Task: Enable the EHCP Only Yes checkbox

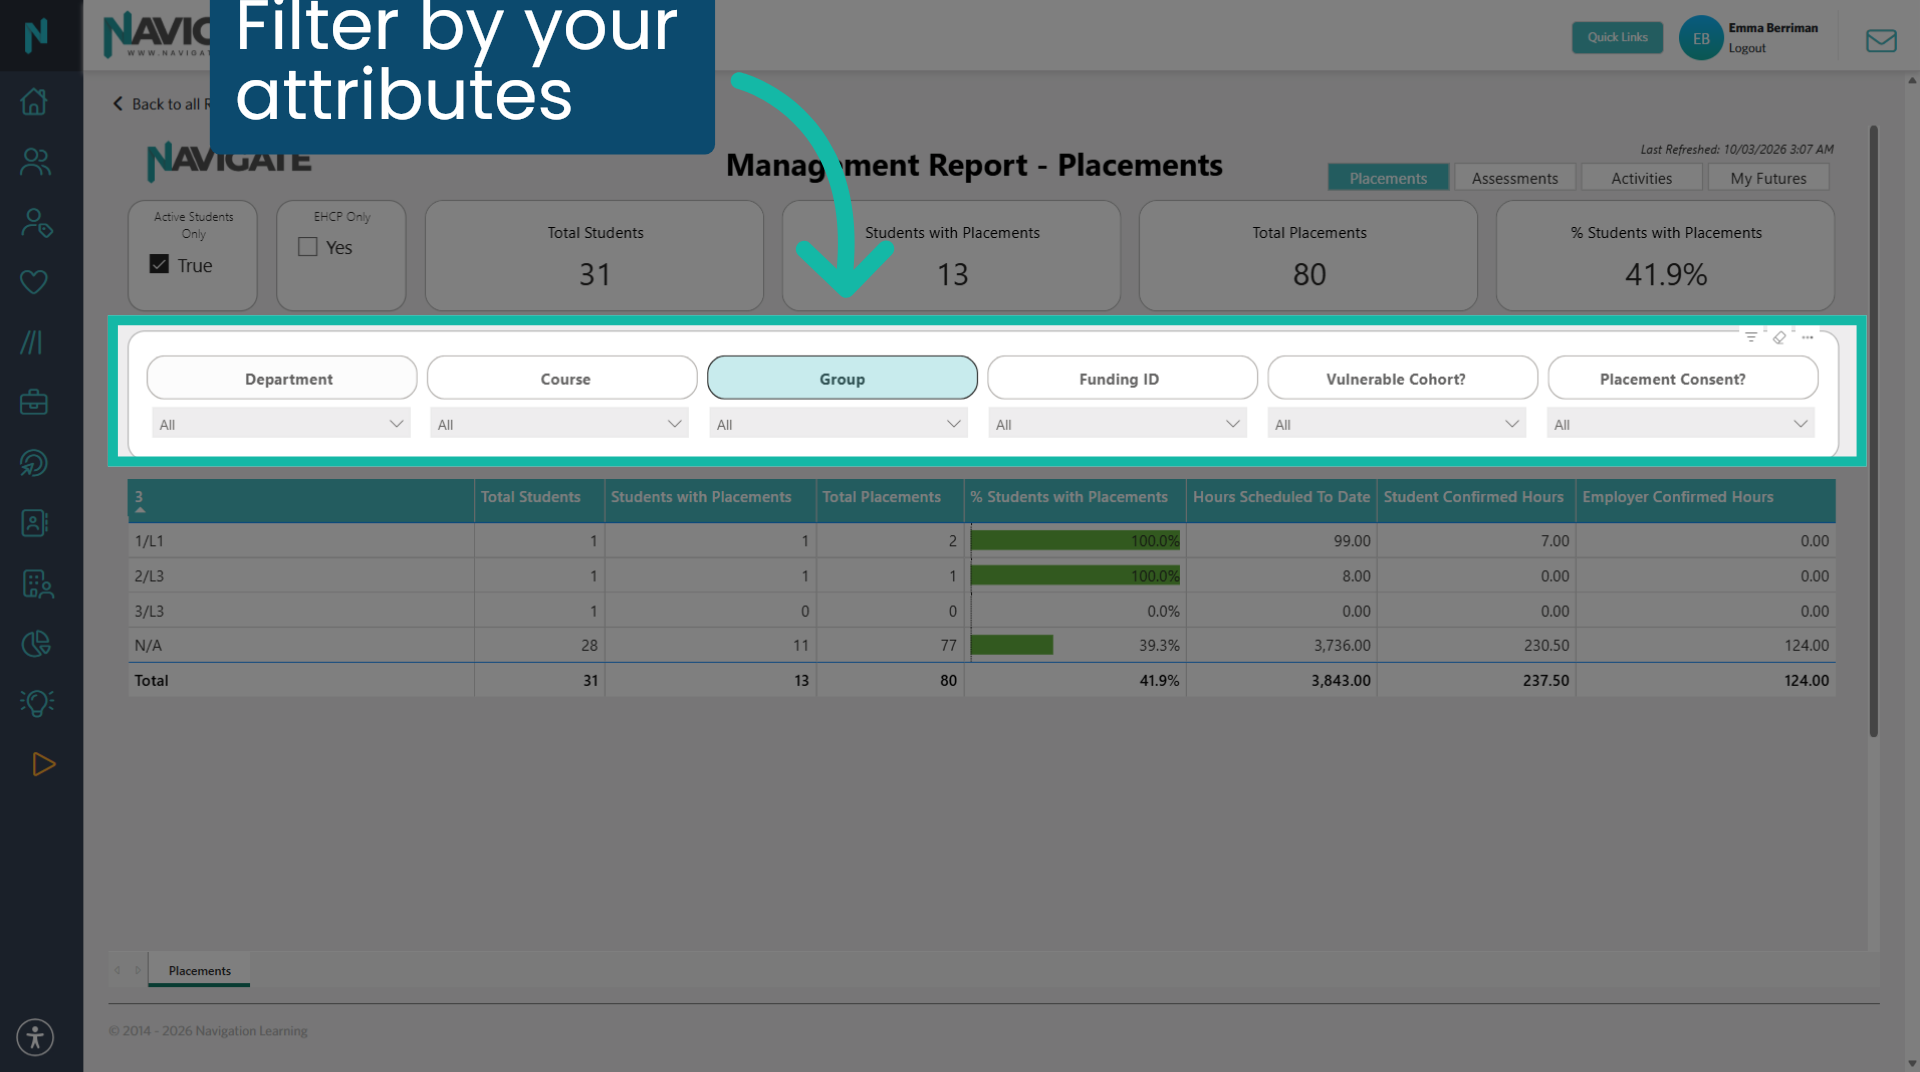Action: click(307, 246)
